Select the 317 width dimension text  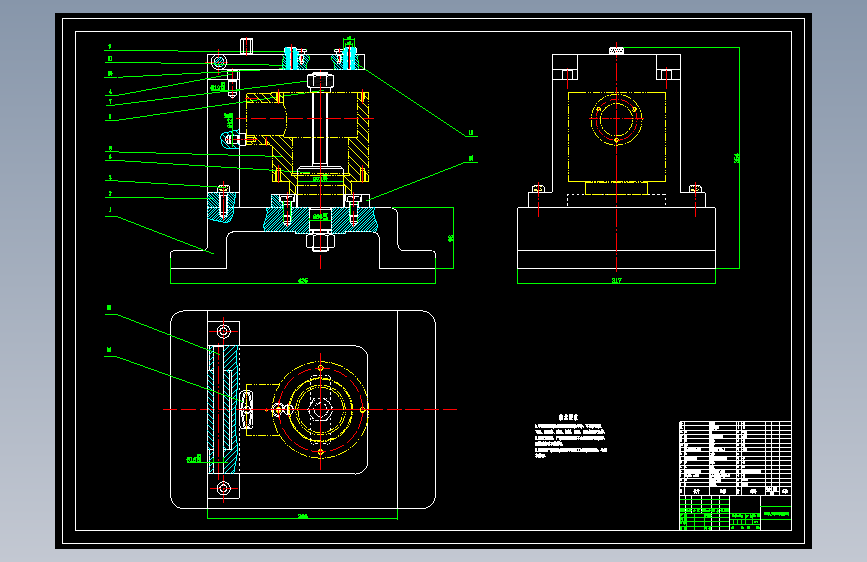click(617, 280)
